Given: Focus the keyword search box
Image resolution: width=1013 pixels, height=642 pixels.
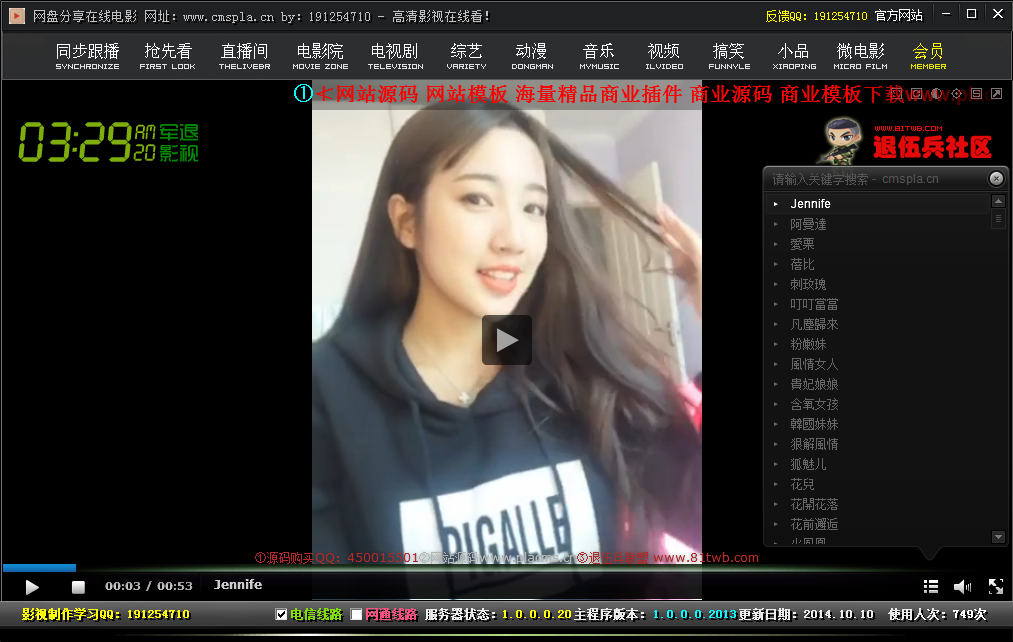Looking at the screenshot, I should [x=875, y=179].
